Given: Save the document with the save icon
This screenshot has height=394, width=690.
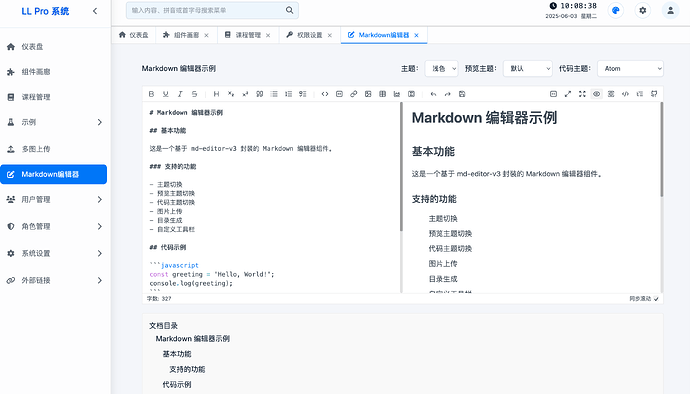Looking at the screenshot, I should (462, 94).
